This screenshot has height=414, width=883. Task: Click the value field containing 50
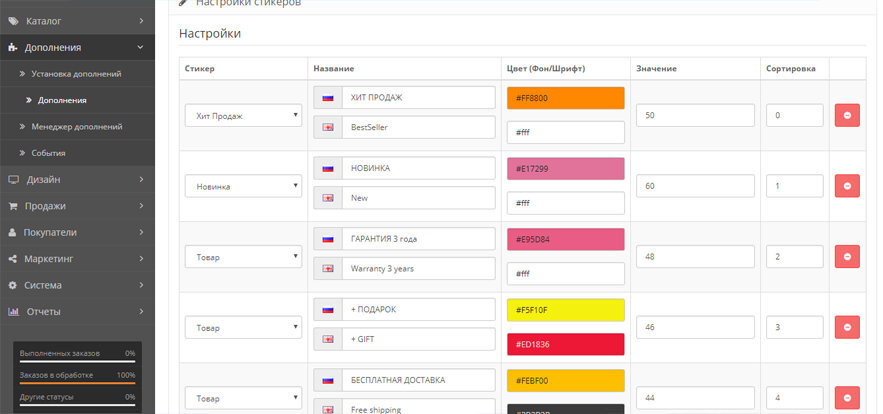click(694, 116)
